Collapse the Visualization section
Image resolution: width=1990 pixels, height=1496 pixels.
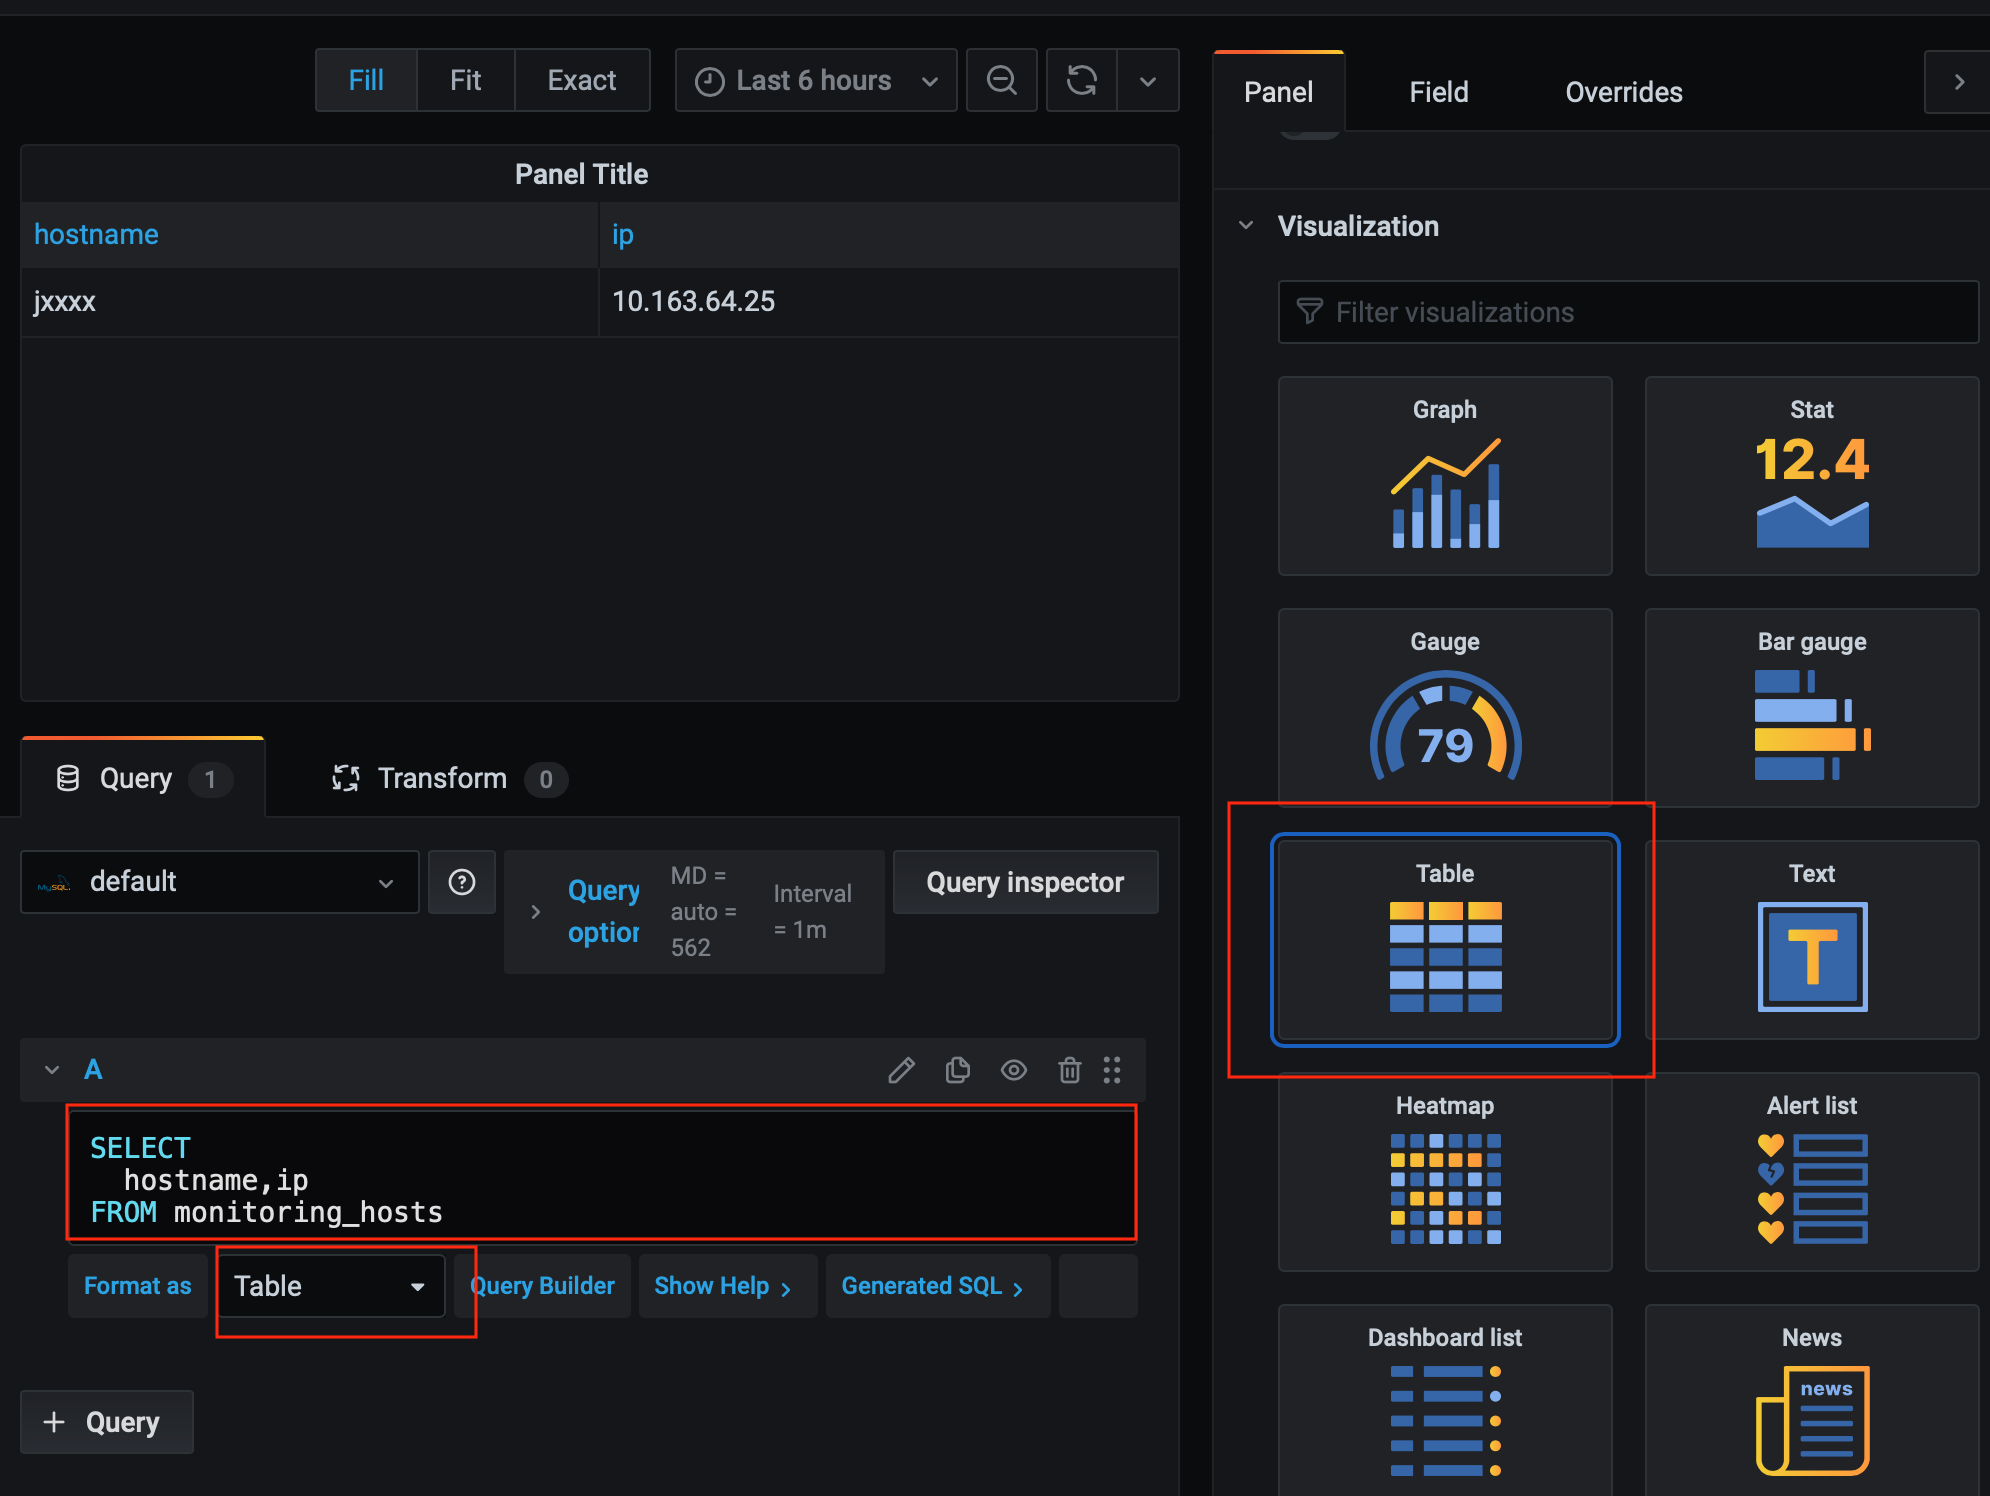[x=1247, y=226]
